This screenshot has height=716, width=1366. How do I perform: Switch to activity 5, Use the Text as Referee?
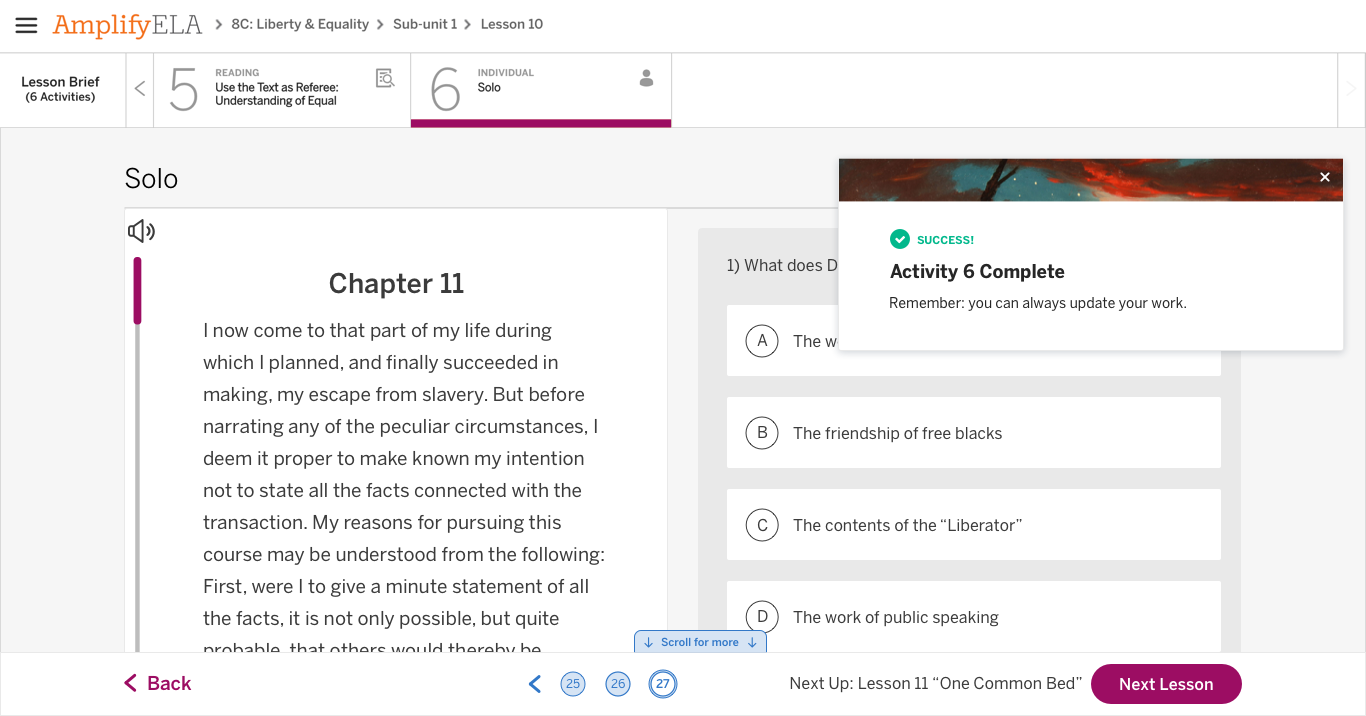click(x=282, y=89)
